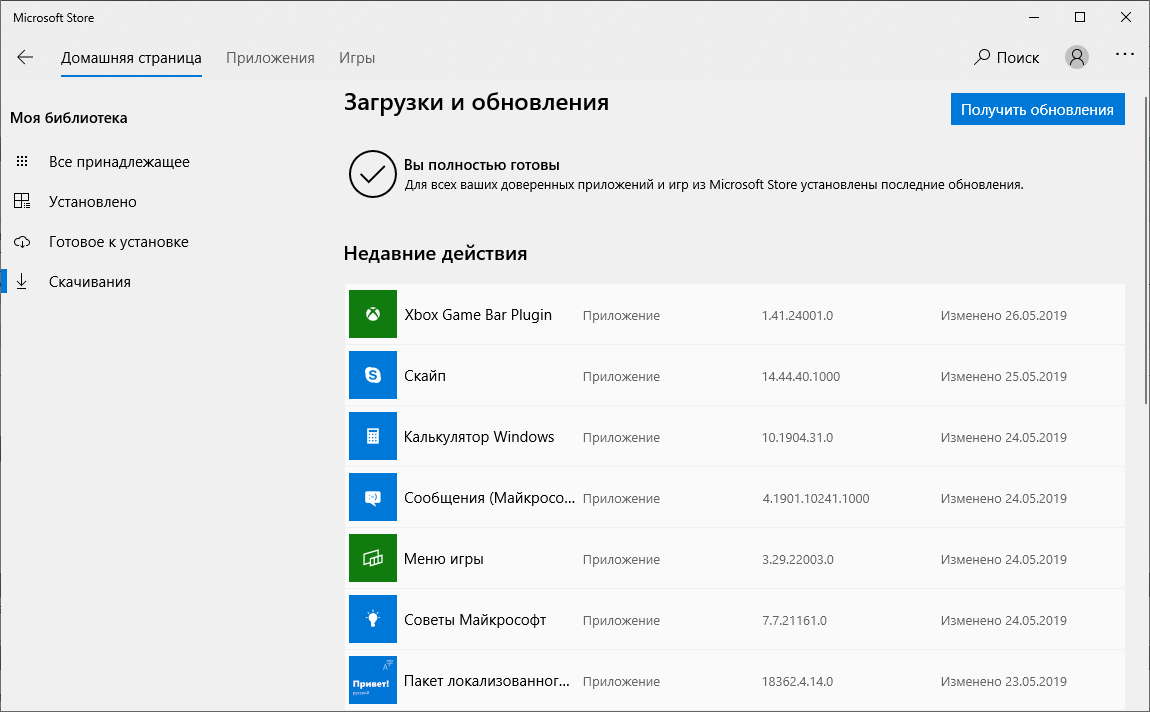This screenshot has height=712, width=1150.
Task: Go back with the back arrow
Action: click(x=25, y=57)
